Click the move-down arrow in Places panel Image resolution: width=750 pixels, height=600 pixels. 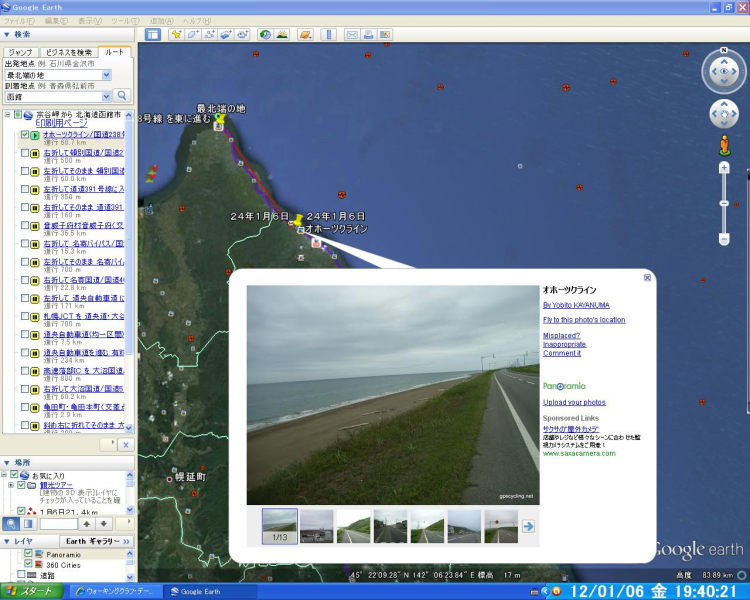104,523
